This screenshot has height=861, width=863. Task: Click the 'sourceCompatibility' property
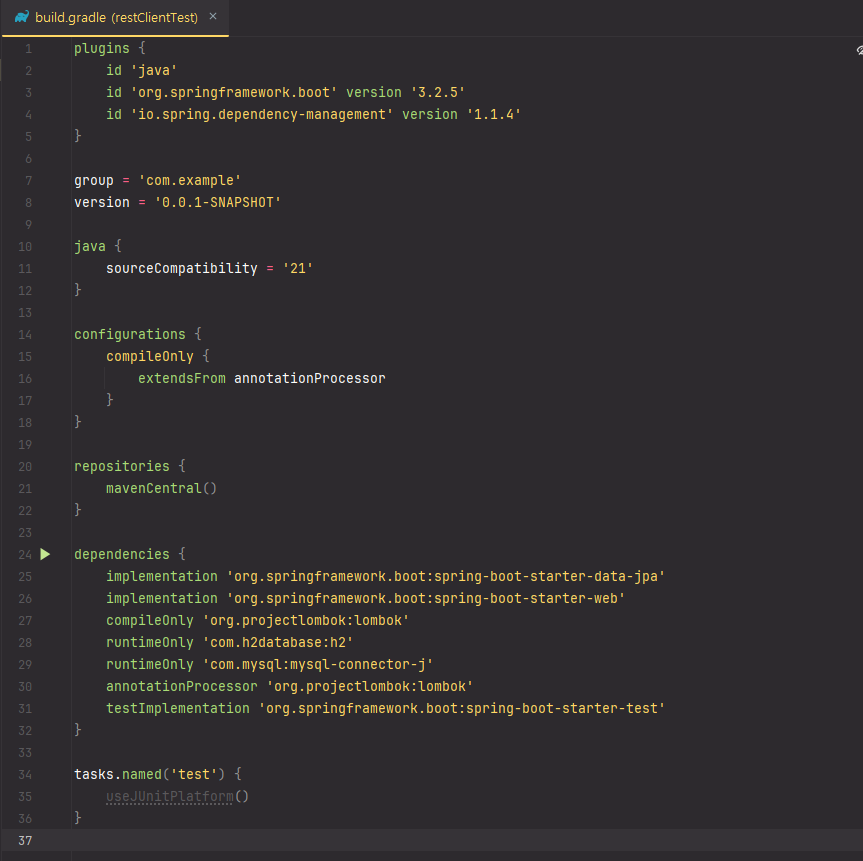pos(182,269)
